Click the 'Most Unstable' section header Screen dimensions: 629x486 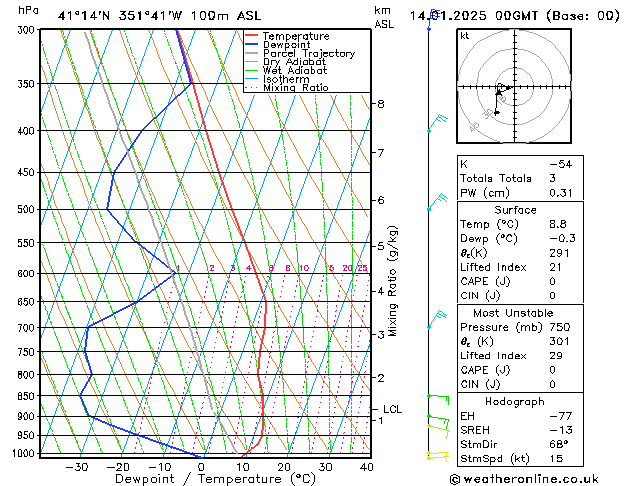click(513, 313)
